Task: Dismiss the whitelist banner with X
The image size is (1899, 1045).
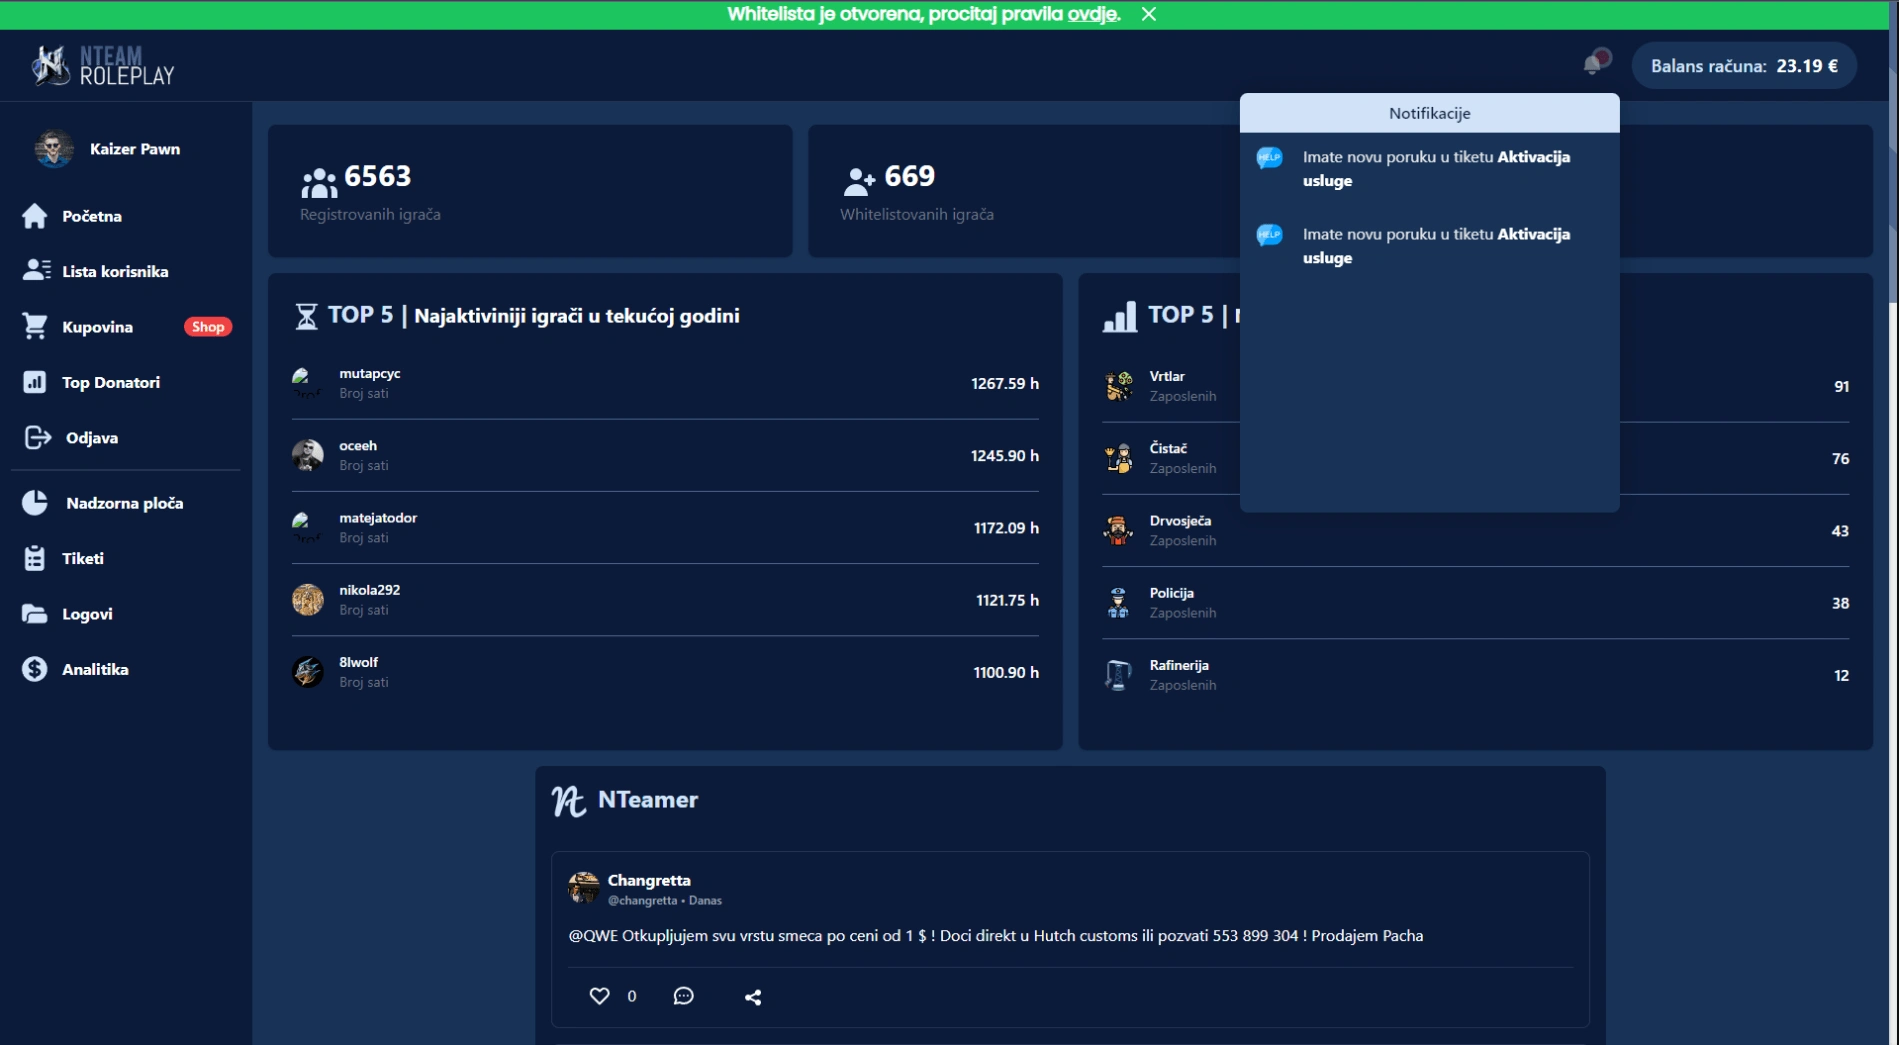Action: pos(1149,14)
